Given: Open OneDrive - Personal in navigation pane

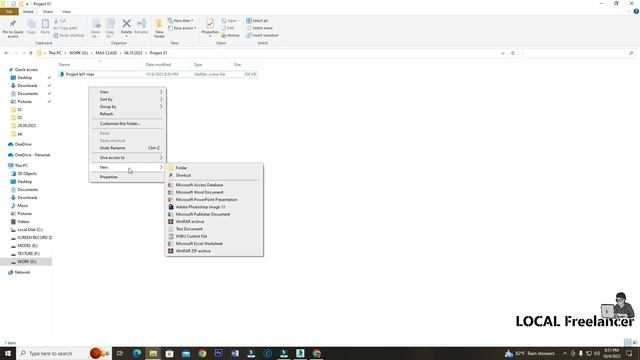Looking at the screenshot, I should pyautogui.click(x=32, y=155).
